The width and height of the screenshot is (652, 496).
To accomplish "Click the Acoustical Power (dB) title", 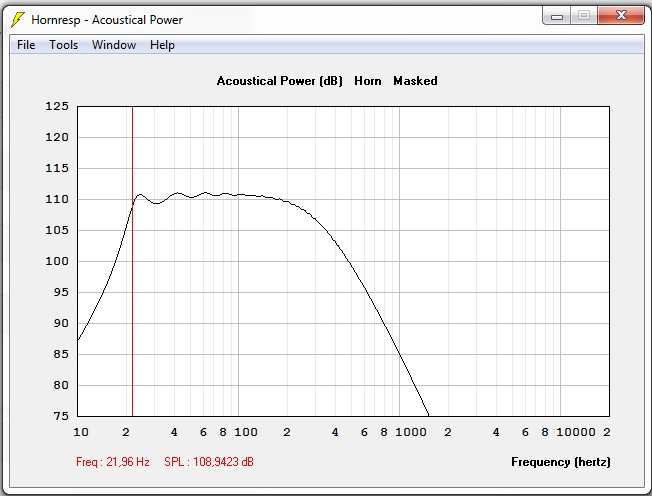I will 279,81.
